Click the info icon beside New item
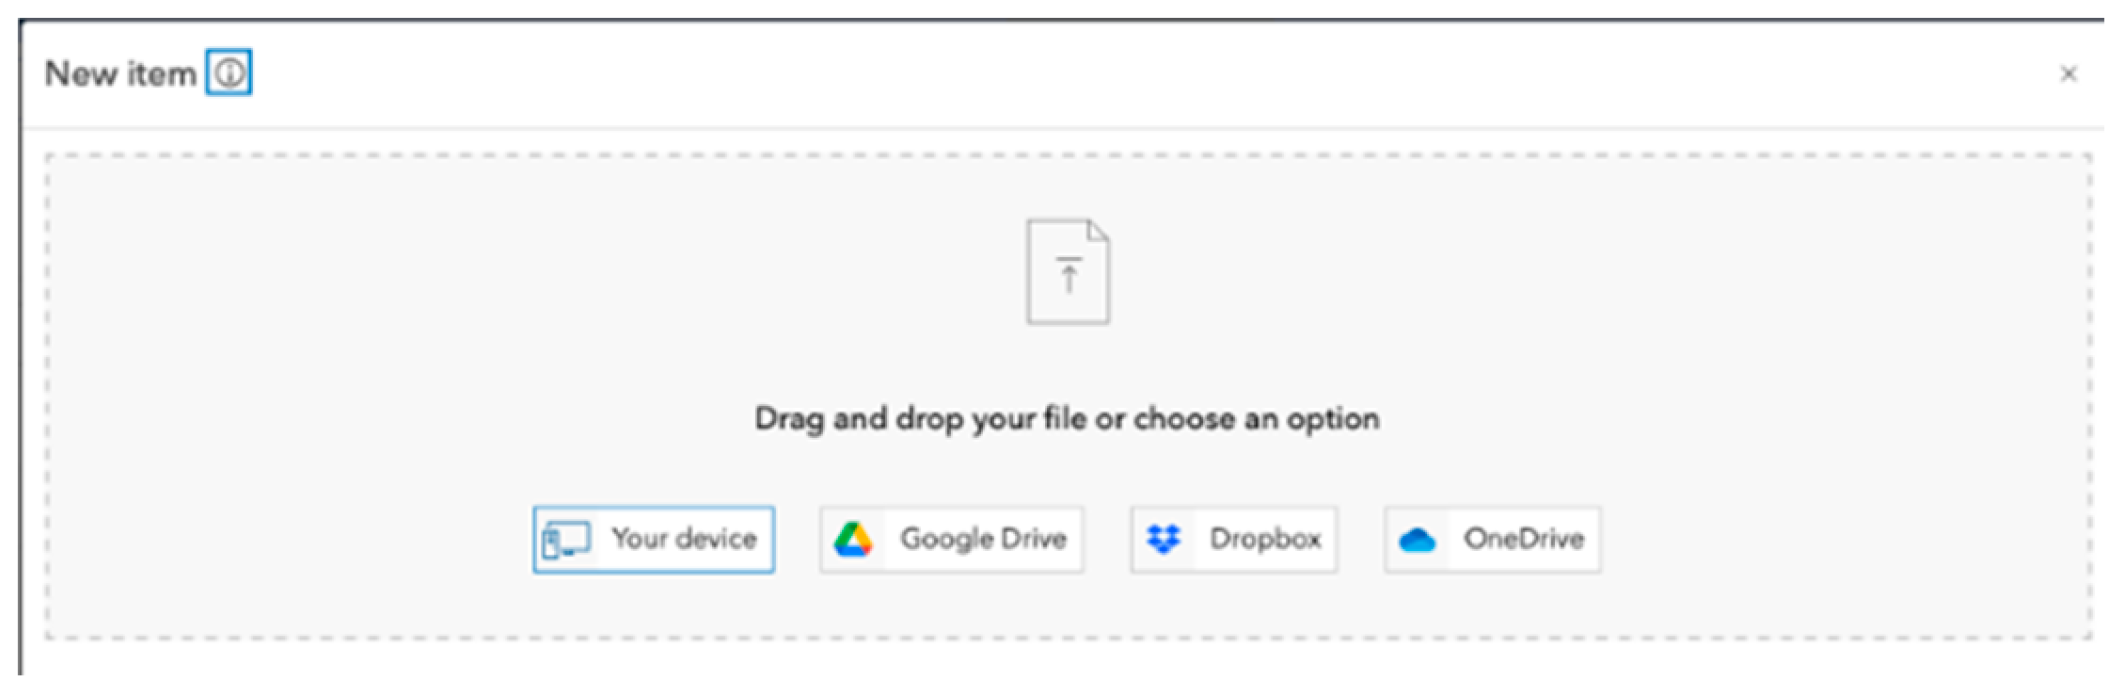Screen dimensions: 2116x696 (229, 73)
